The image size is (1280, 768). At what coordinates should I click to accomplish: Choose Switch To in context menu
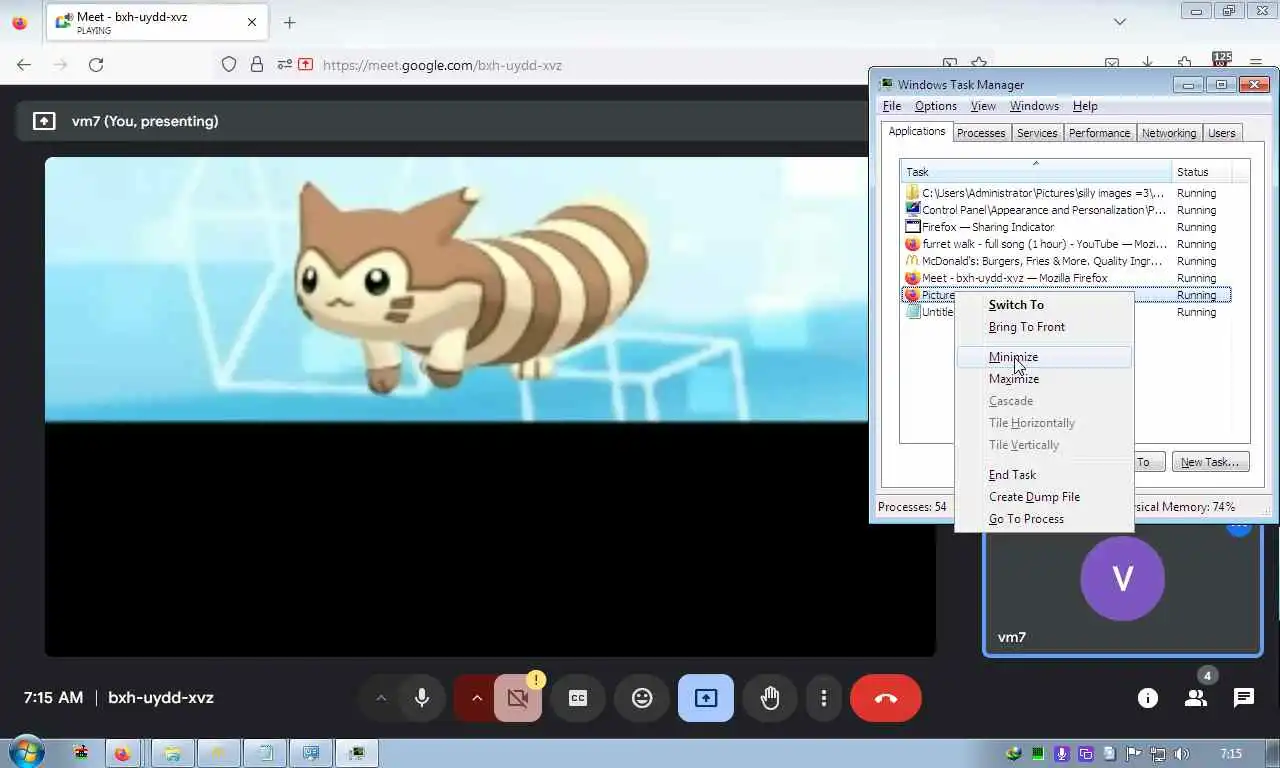coord(1044,305)
